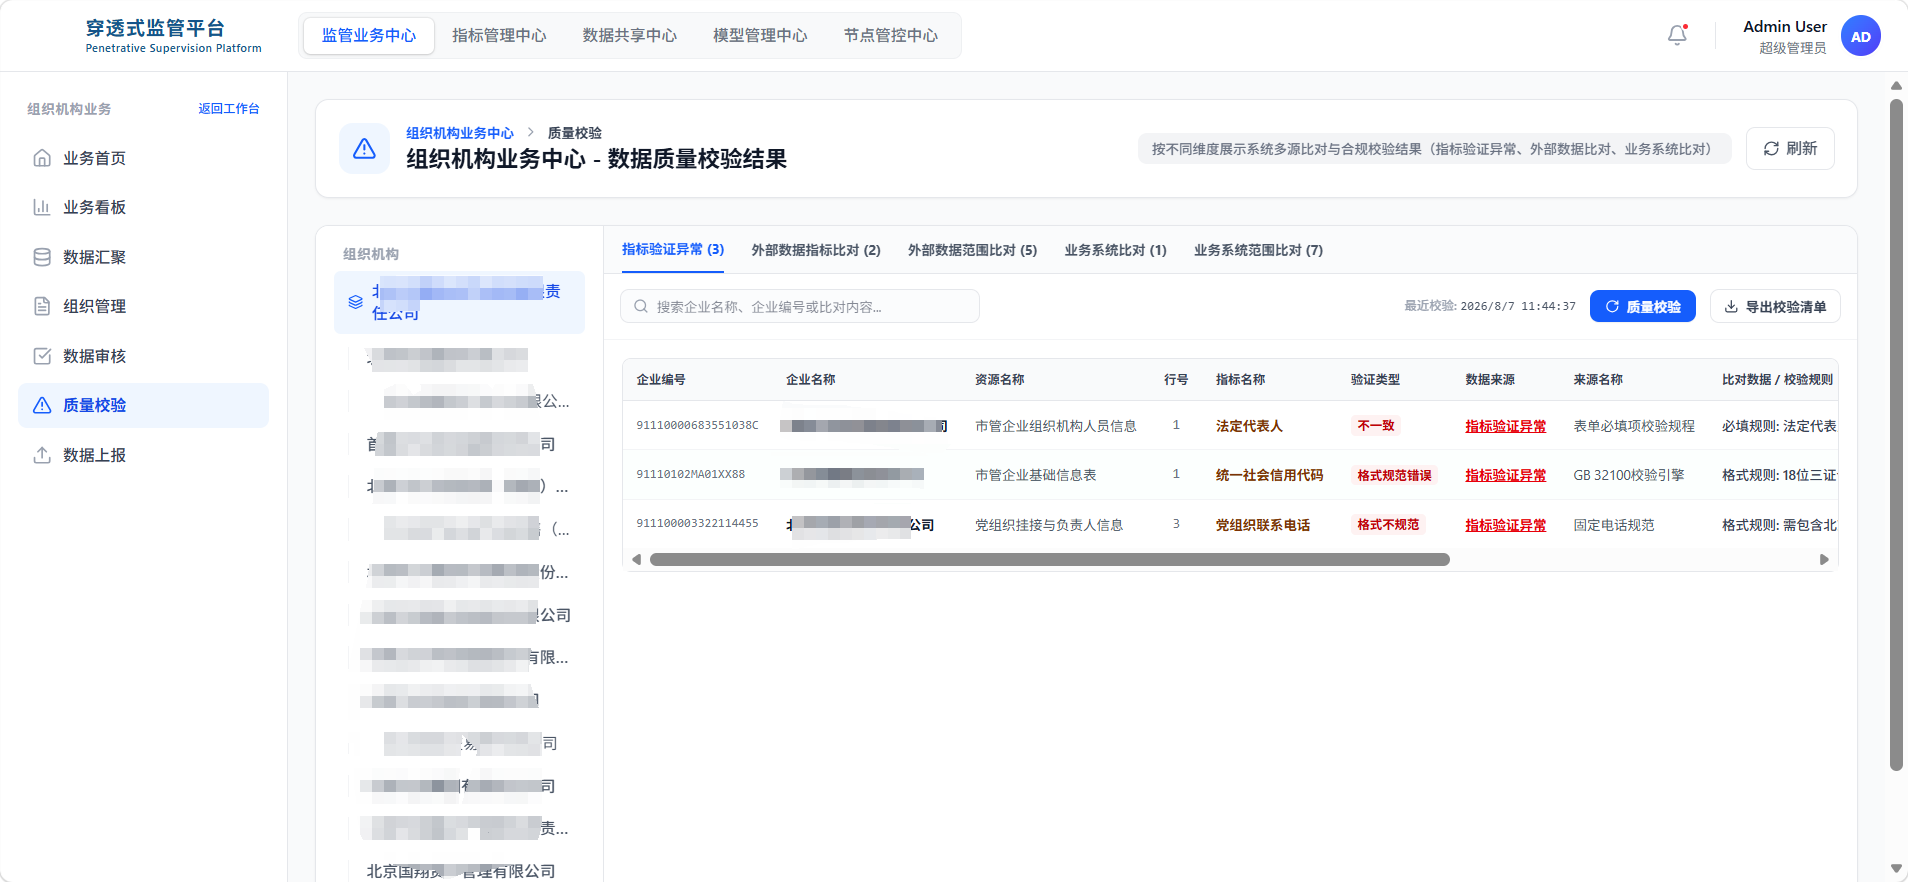
Task: Open 数据共享中心 top tab
Action: click(630, 35)
